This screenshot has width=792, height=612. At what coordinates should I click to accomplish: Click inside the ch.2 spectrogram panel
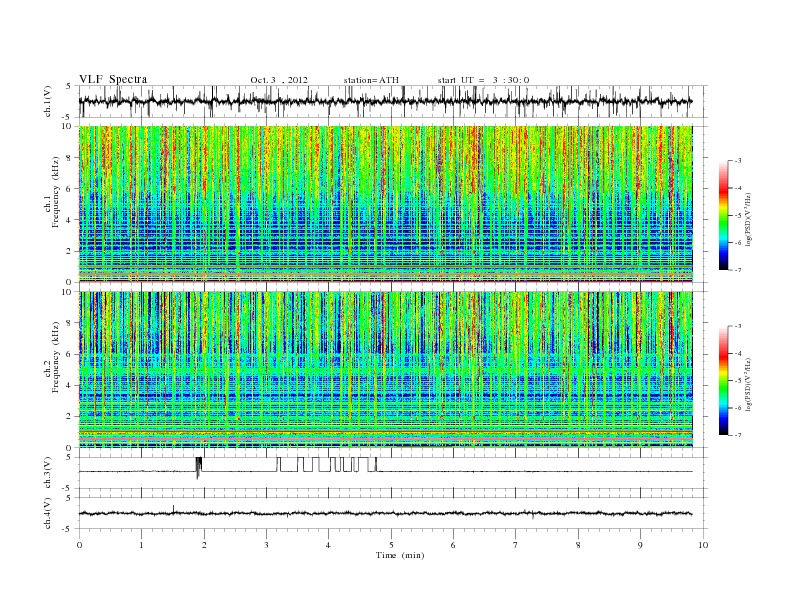(x=385, y=369)
